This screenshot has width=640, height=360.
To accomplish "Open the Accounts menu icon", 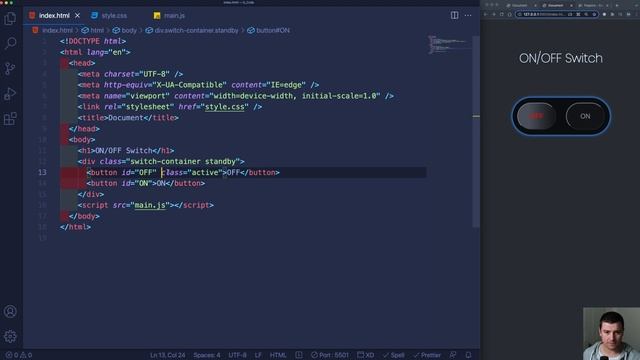I will (x=10, y=311).
